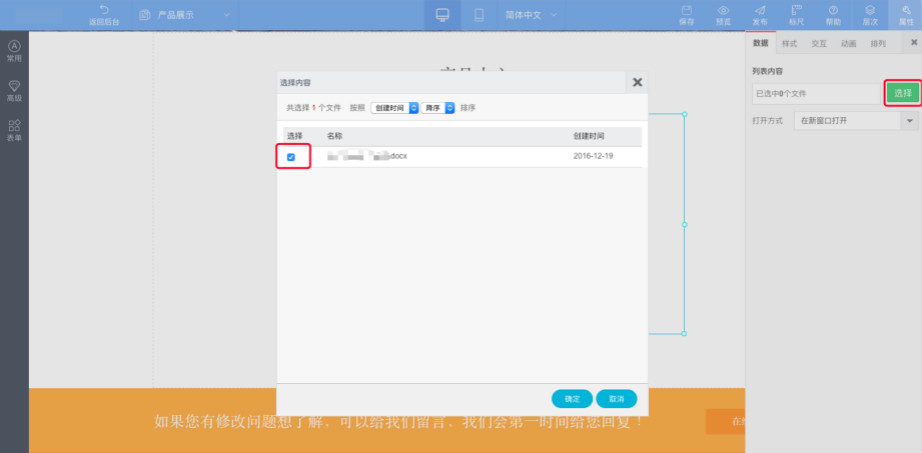Viewport: 922px width, 453px height.
Task: Switch to mobile preview device icon
Action: click(479, 14)
